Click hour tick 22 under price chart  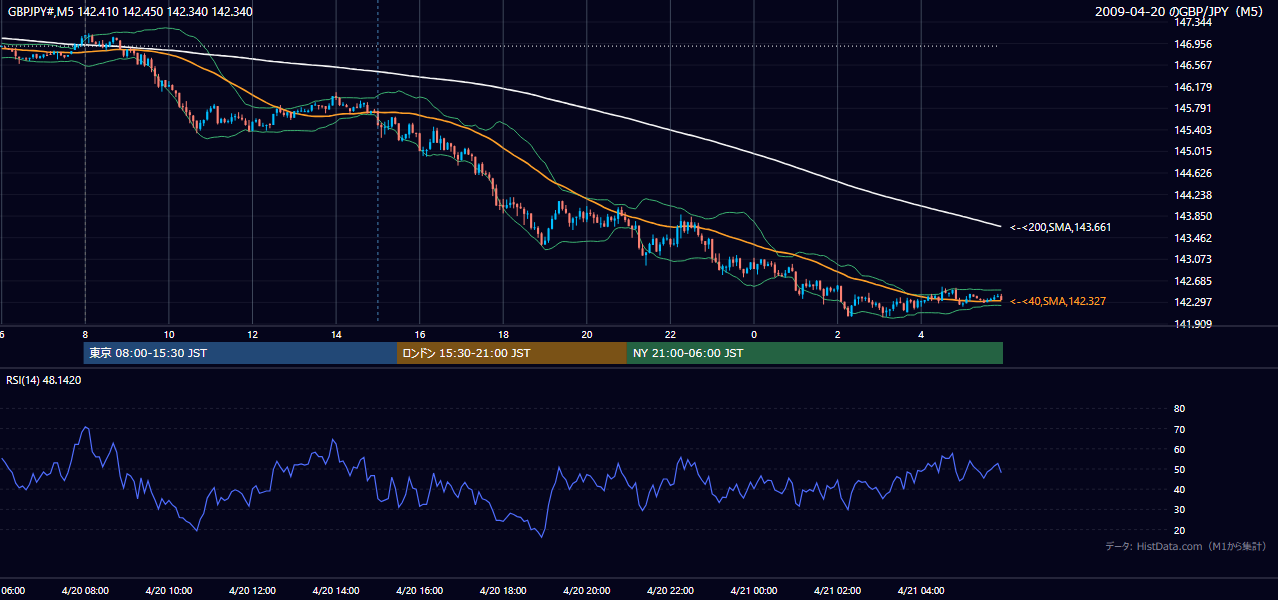pos(670,335)
